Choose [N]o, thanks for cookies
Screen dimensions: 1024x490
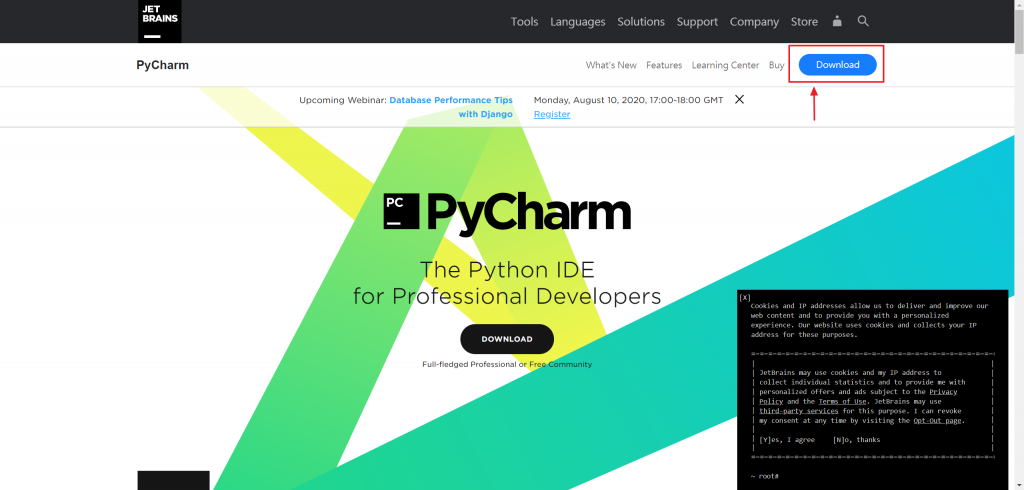click(856, 440)
